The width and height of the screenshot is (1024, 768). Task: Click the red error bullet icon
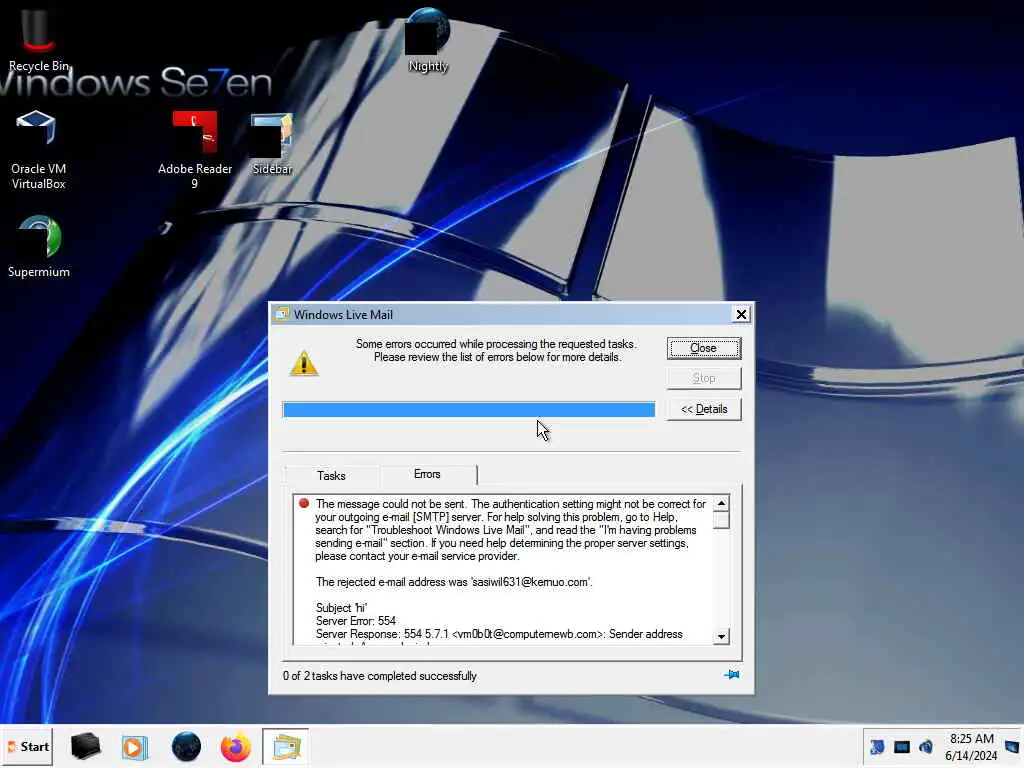tap(304, 503)
